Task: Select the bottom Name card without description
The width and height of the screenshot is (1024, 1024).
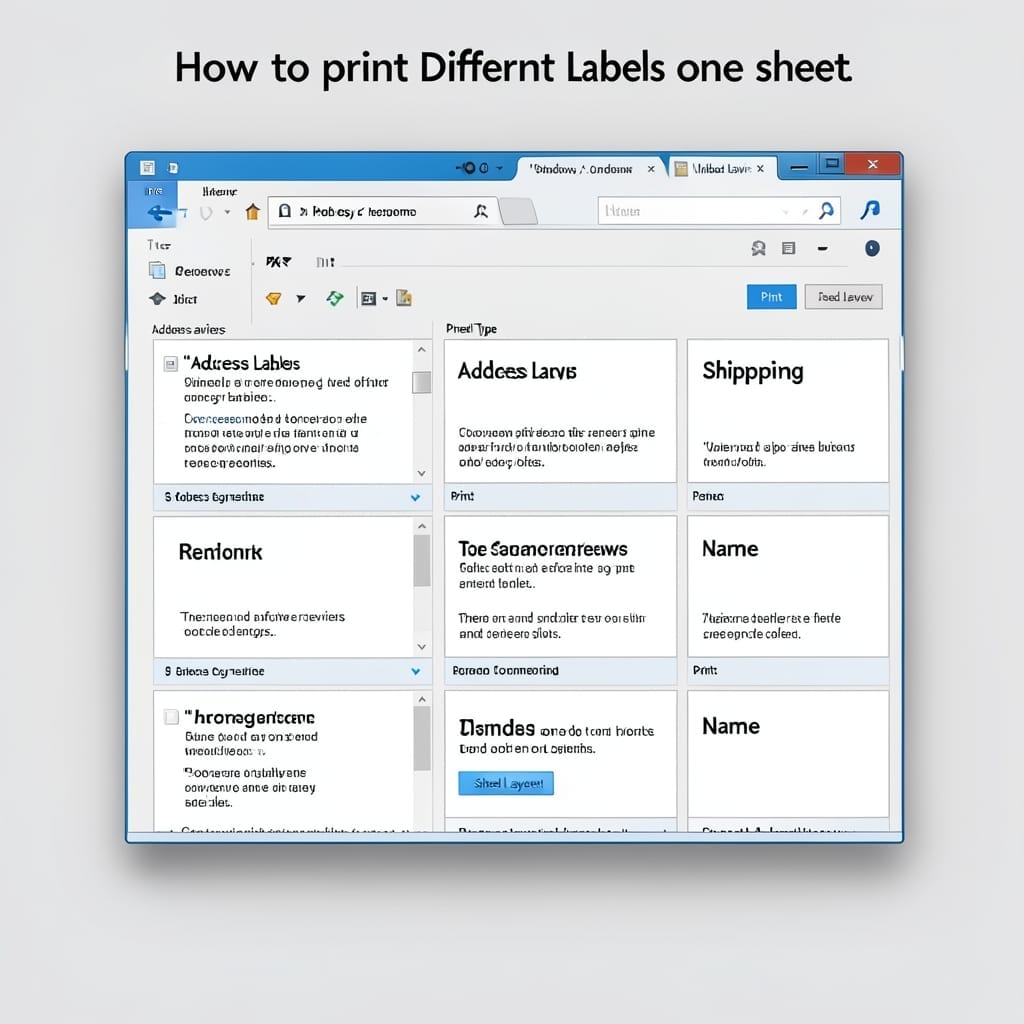Action: pyautogui.click(x=788, y=754)
